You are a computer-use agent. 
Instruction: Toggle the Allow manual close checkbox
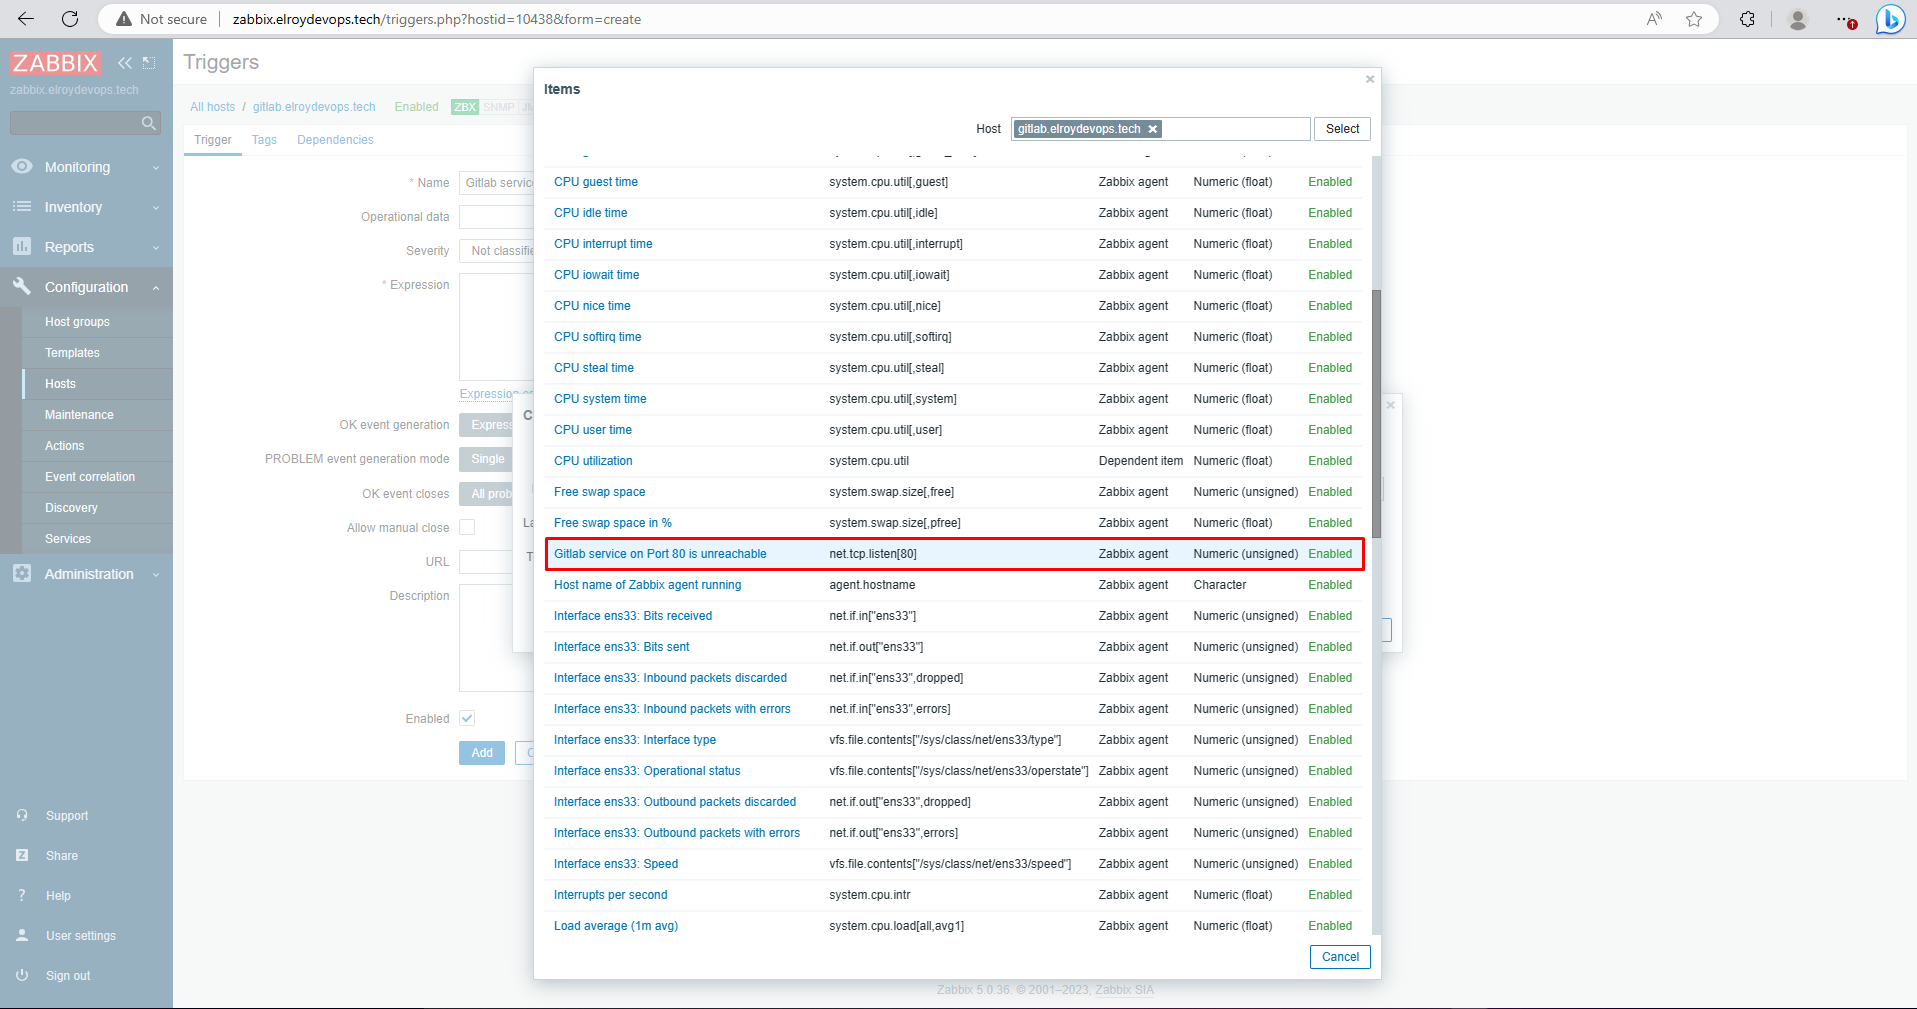[x=467, y=527]
